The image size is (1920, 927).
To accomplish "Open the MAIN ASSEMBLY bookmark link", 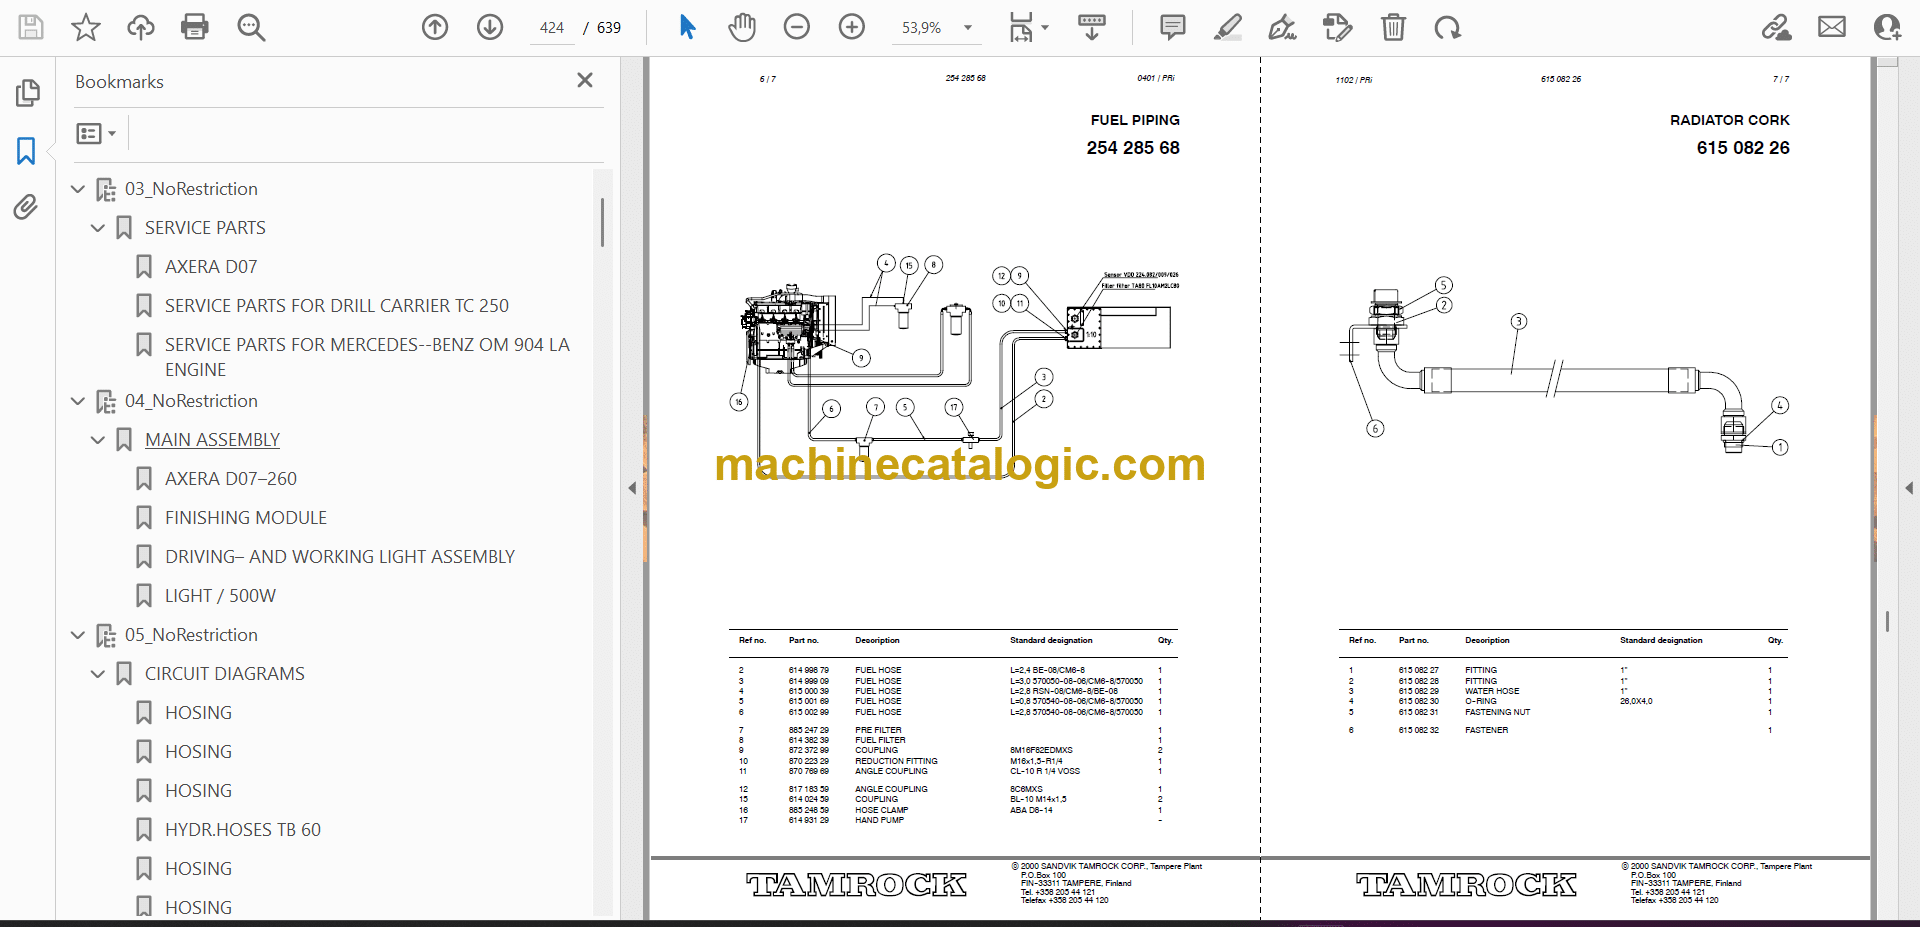I will pyautogui.click(x=212, y=440).
